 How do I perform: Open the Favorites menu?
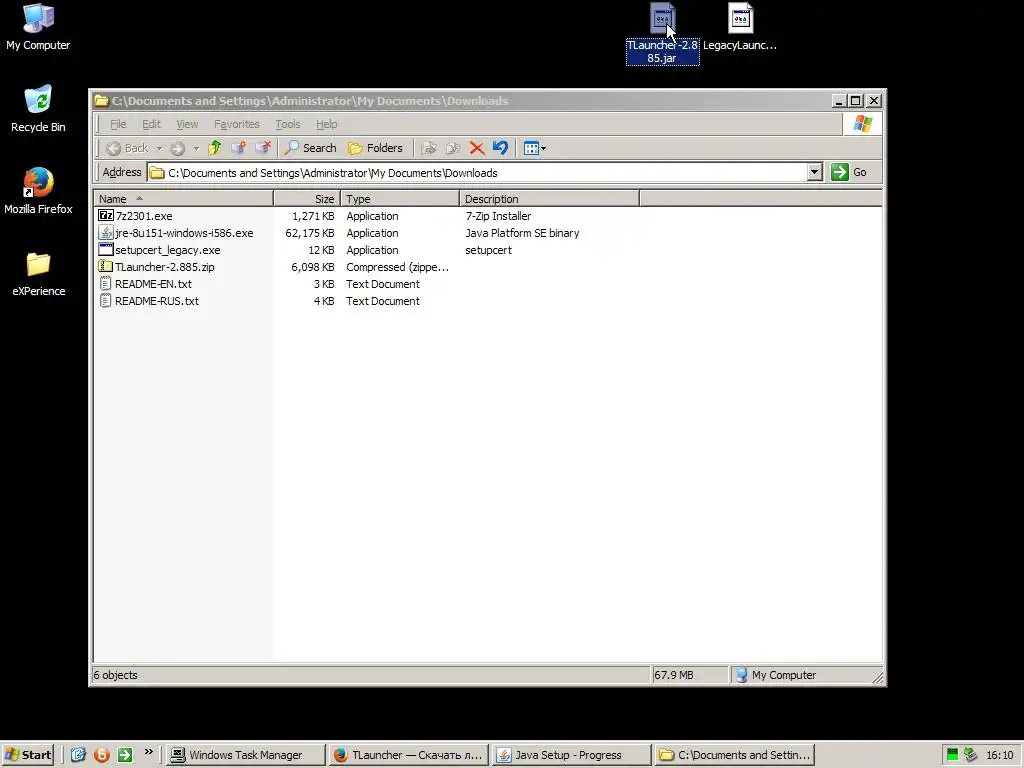click(236, 124)
